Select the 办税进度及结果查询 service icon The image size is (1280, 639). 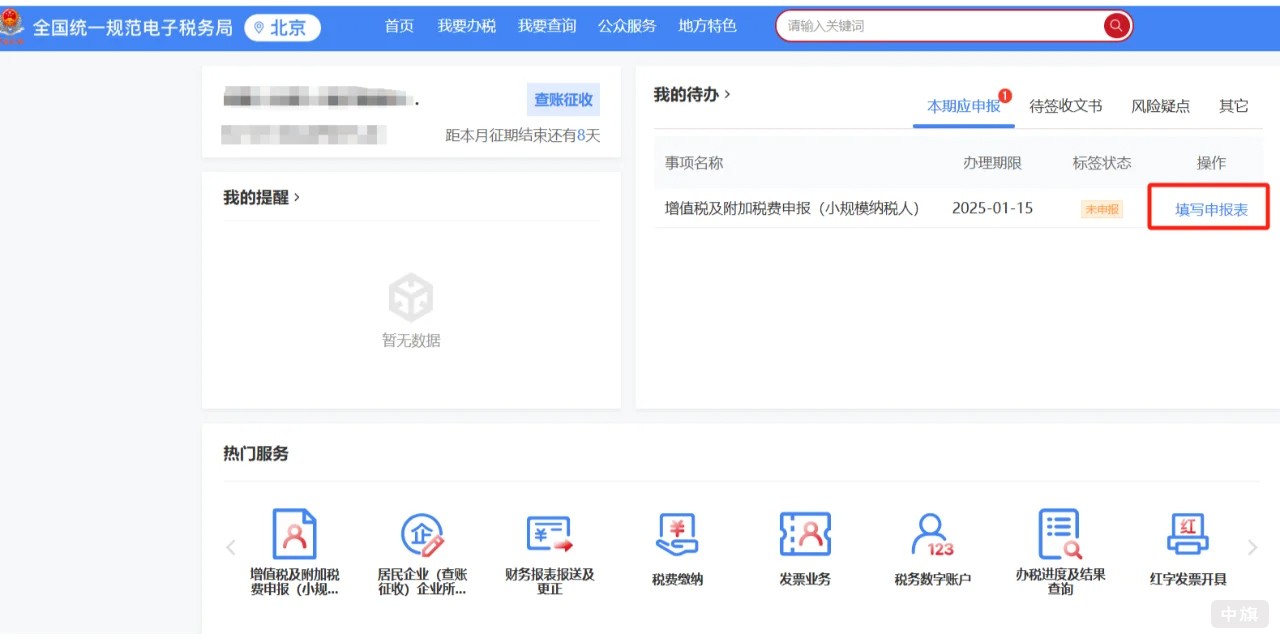[1059, 535]
